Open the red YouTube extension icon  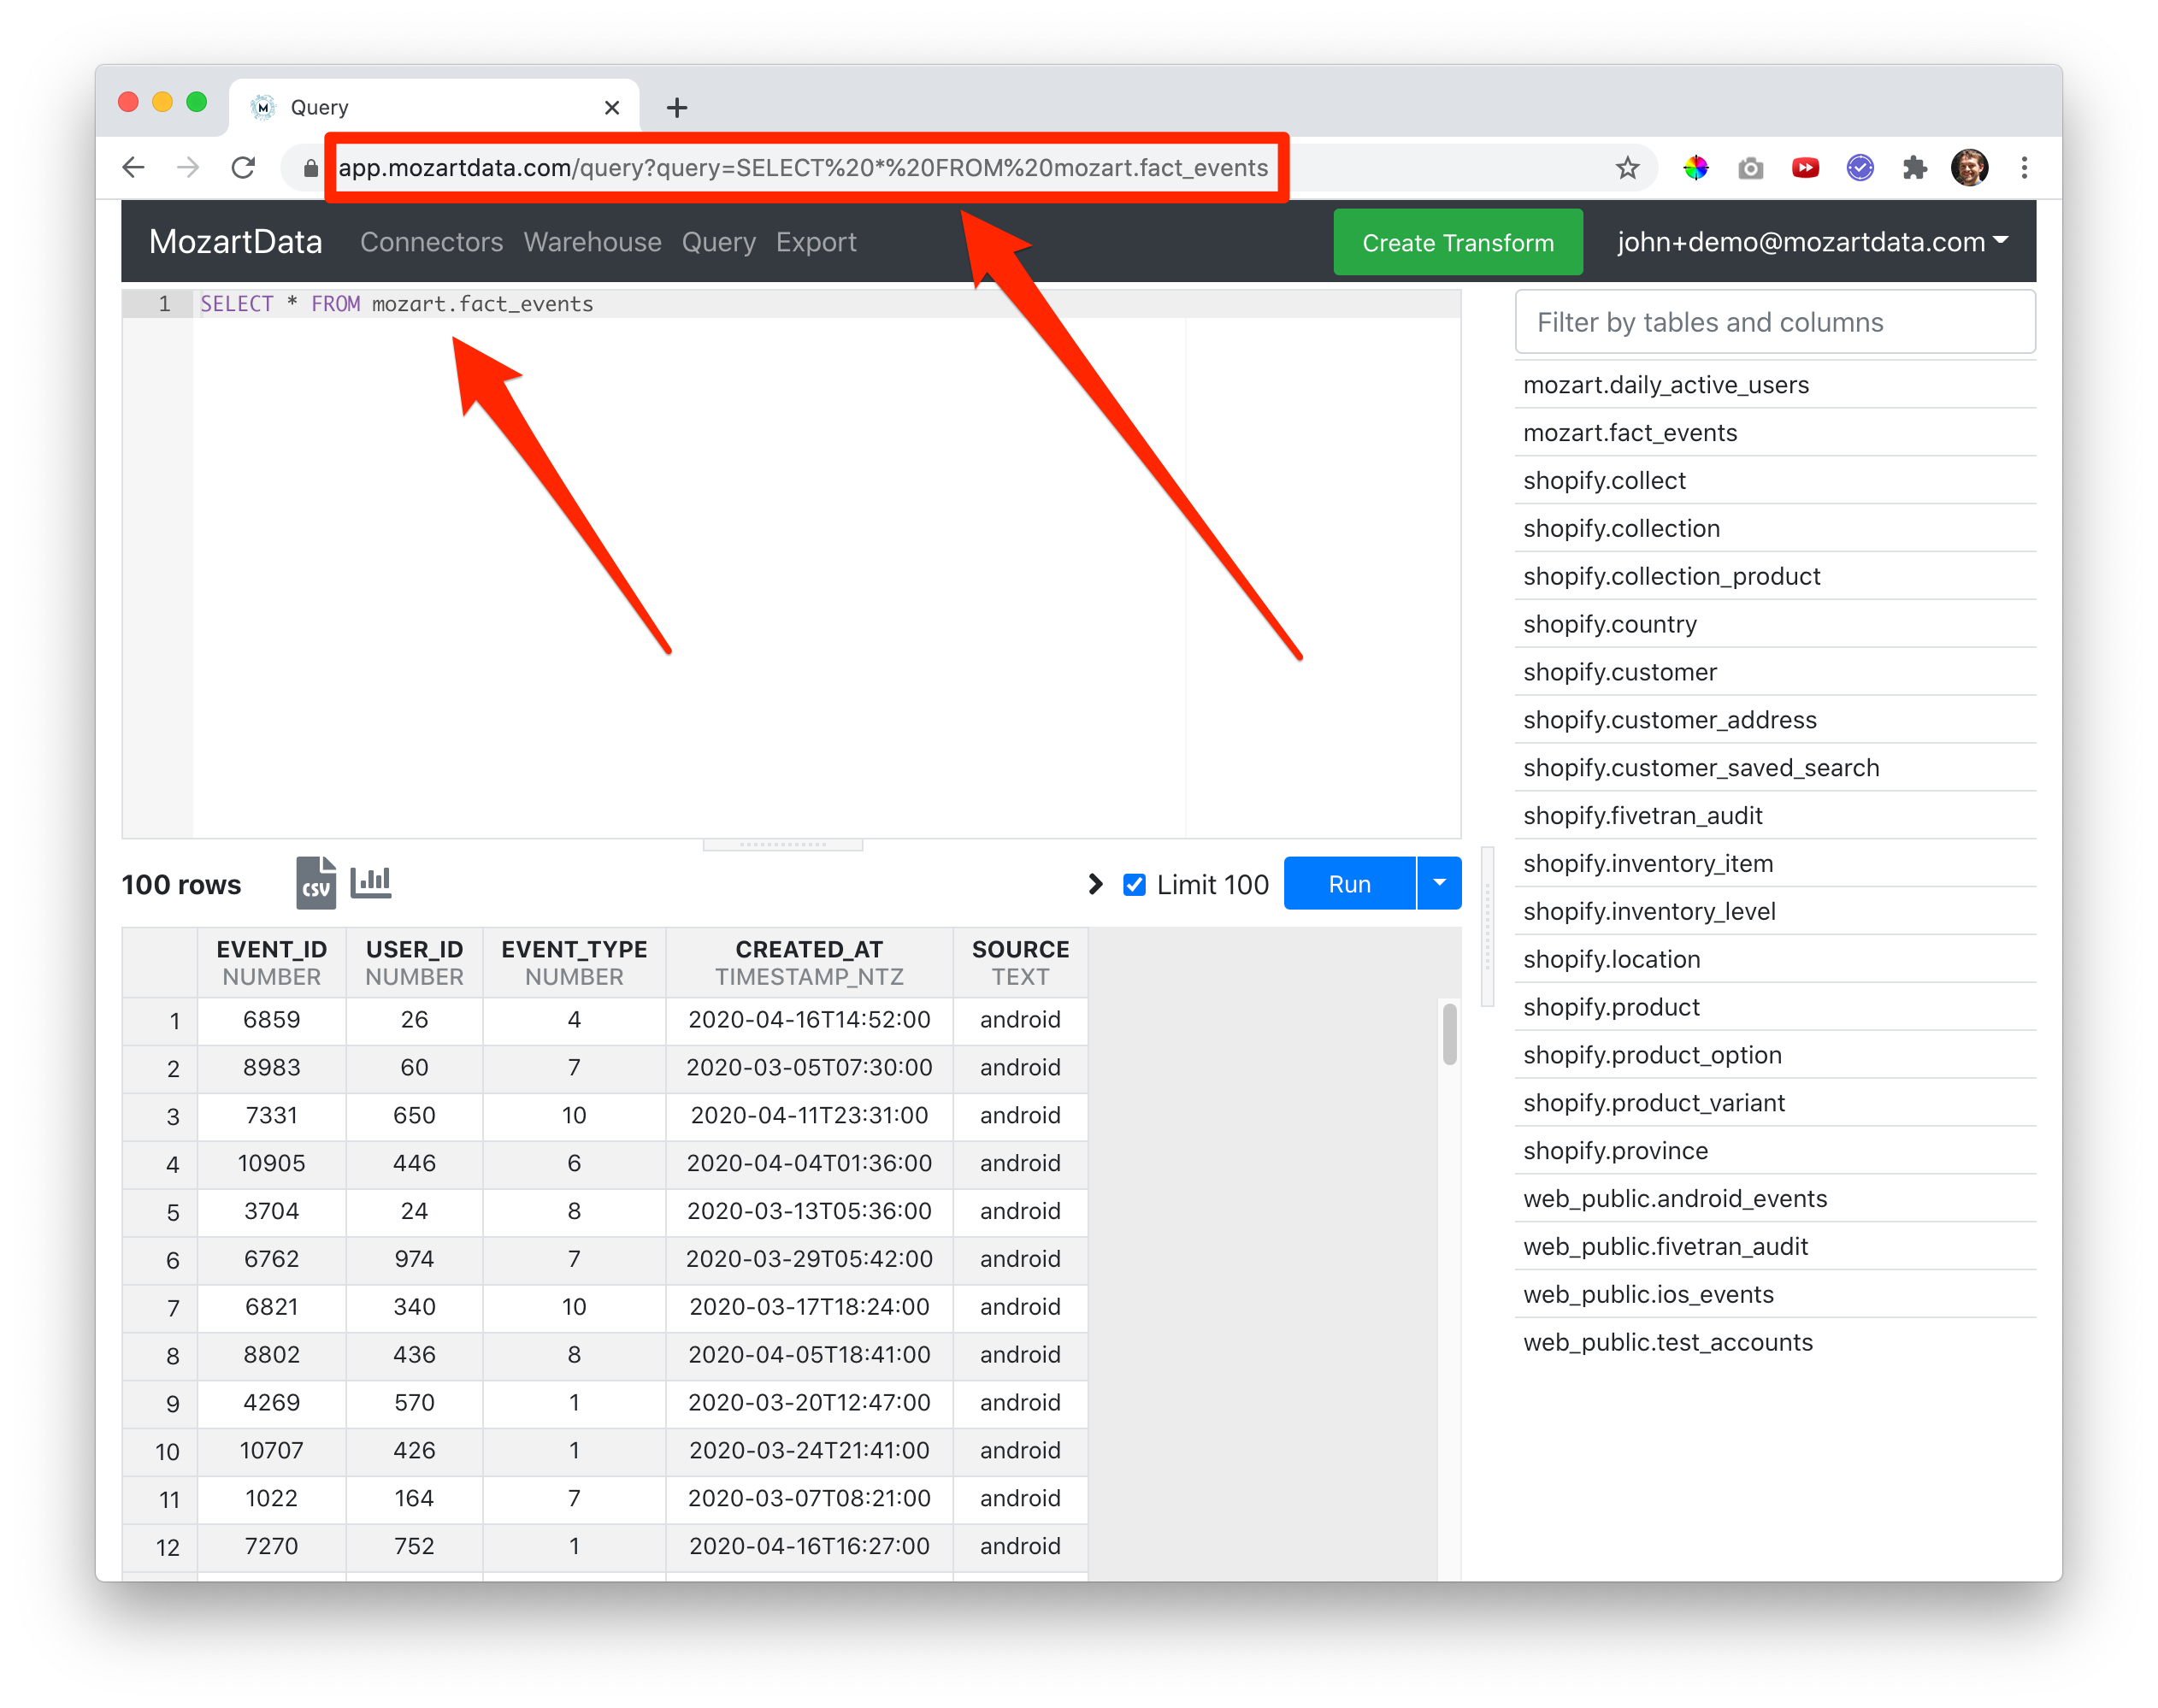[x=1805, y=167]
